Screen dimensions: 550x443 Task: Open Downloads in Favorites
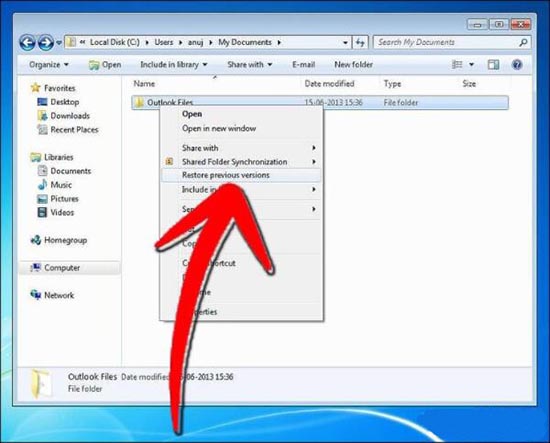(x=70, y=116)
